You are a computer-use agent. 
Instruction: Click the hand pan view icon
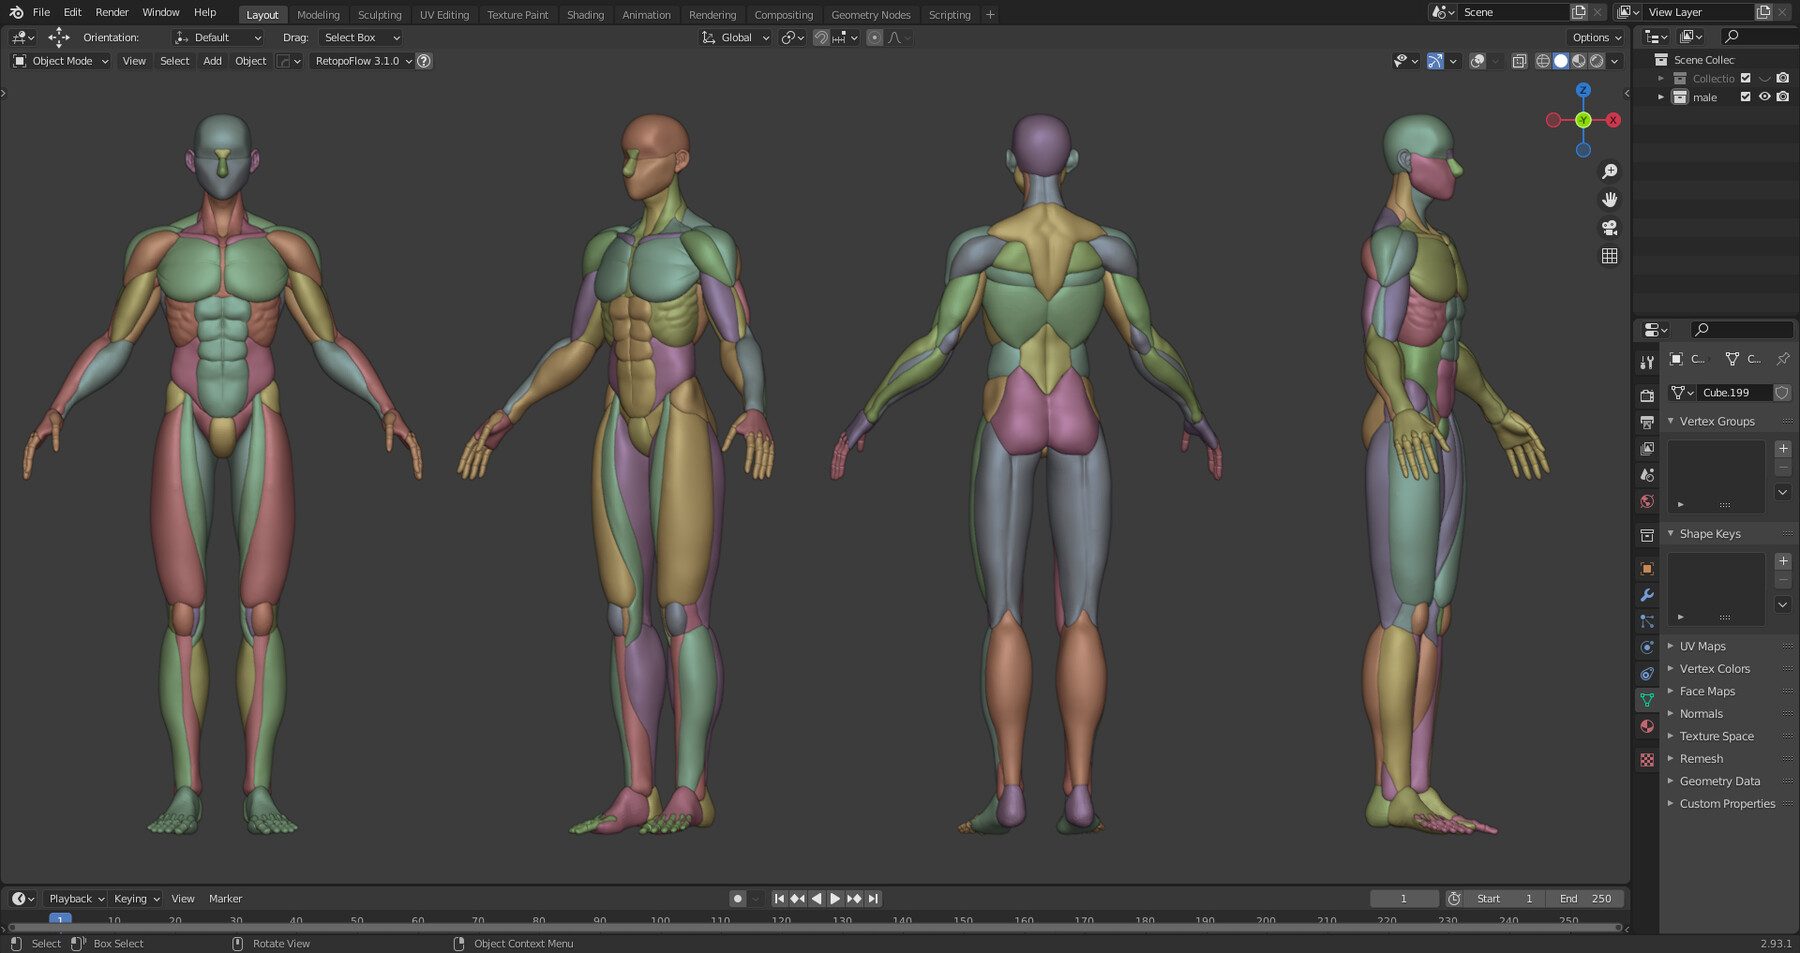1609,200
